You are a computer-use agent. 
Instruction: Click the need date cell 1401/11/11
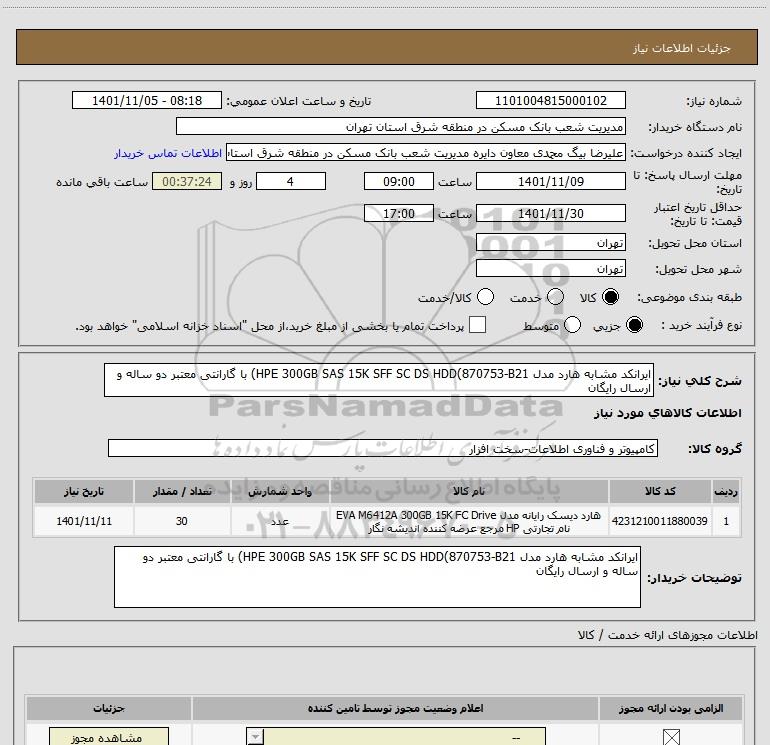84,522
